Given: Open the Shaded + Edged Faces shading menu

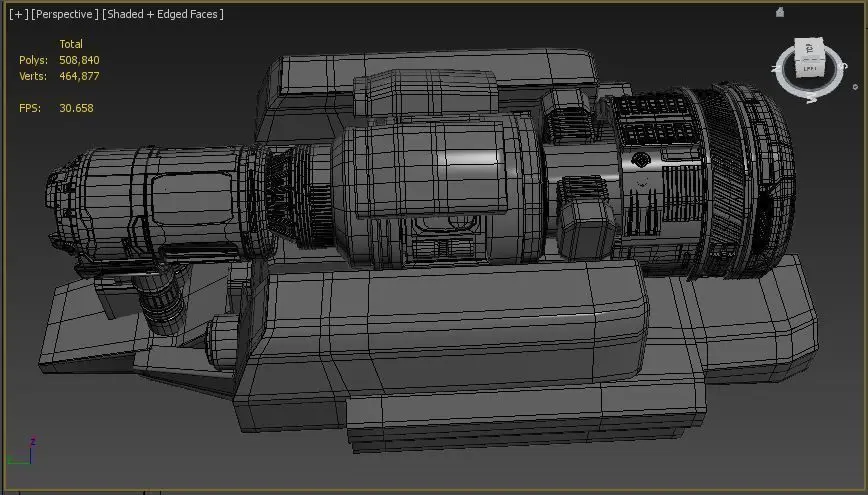Looking at the screenshot, I should coord(163,14).
